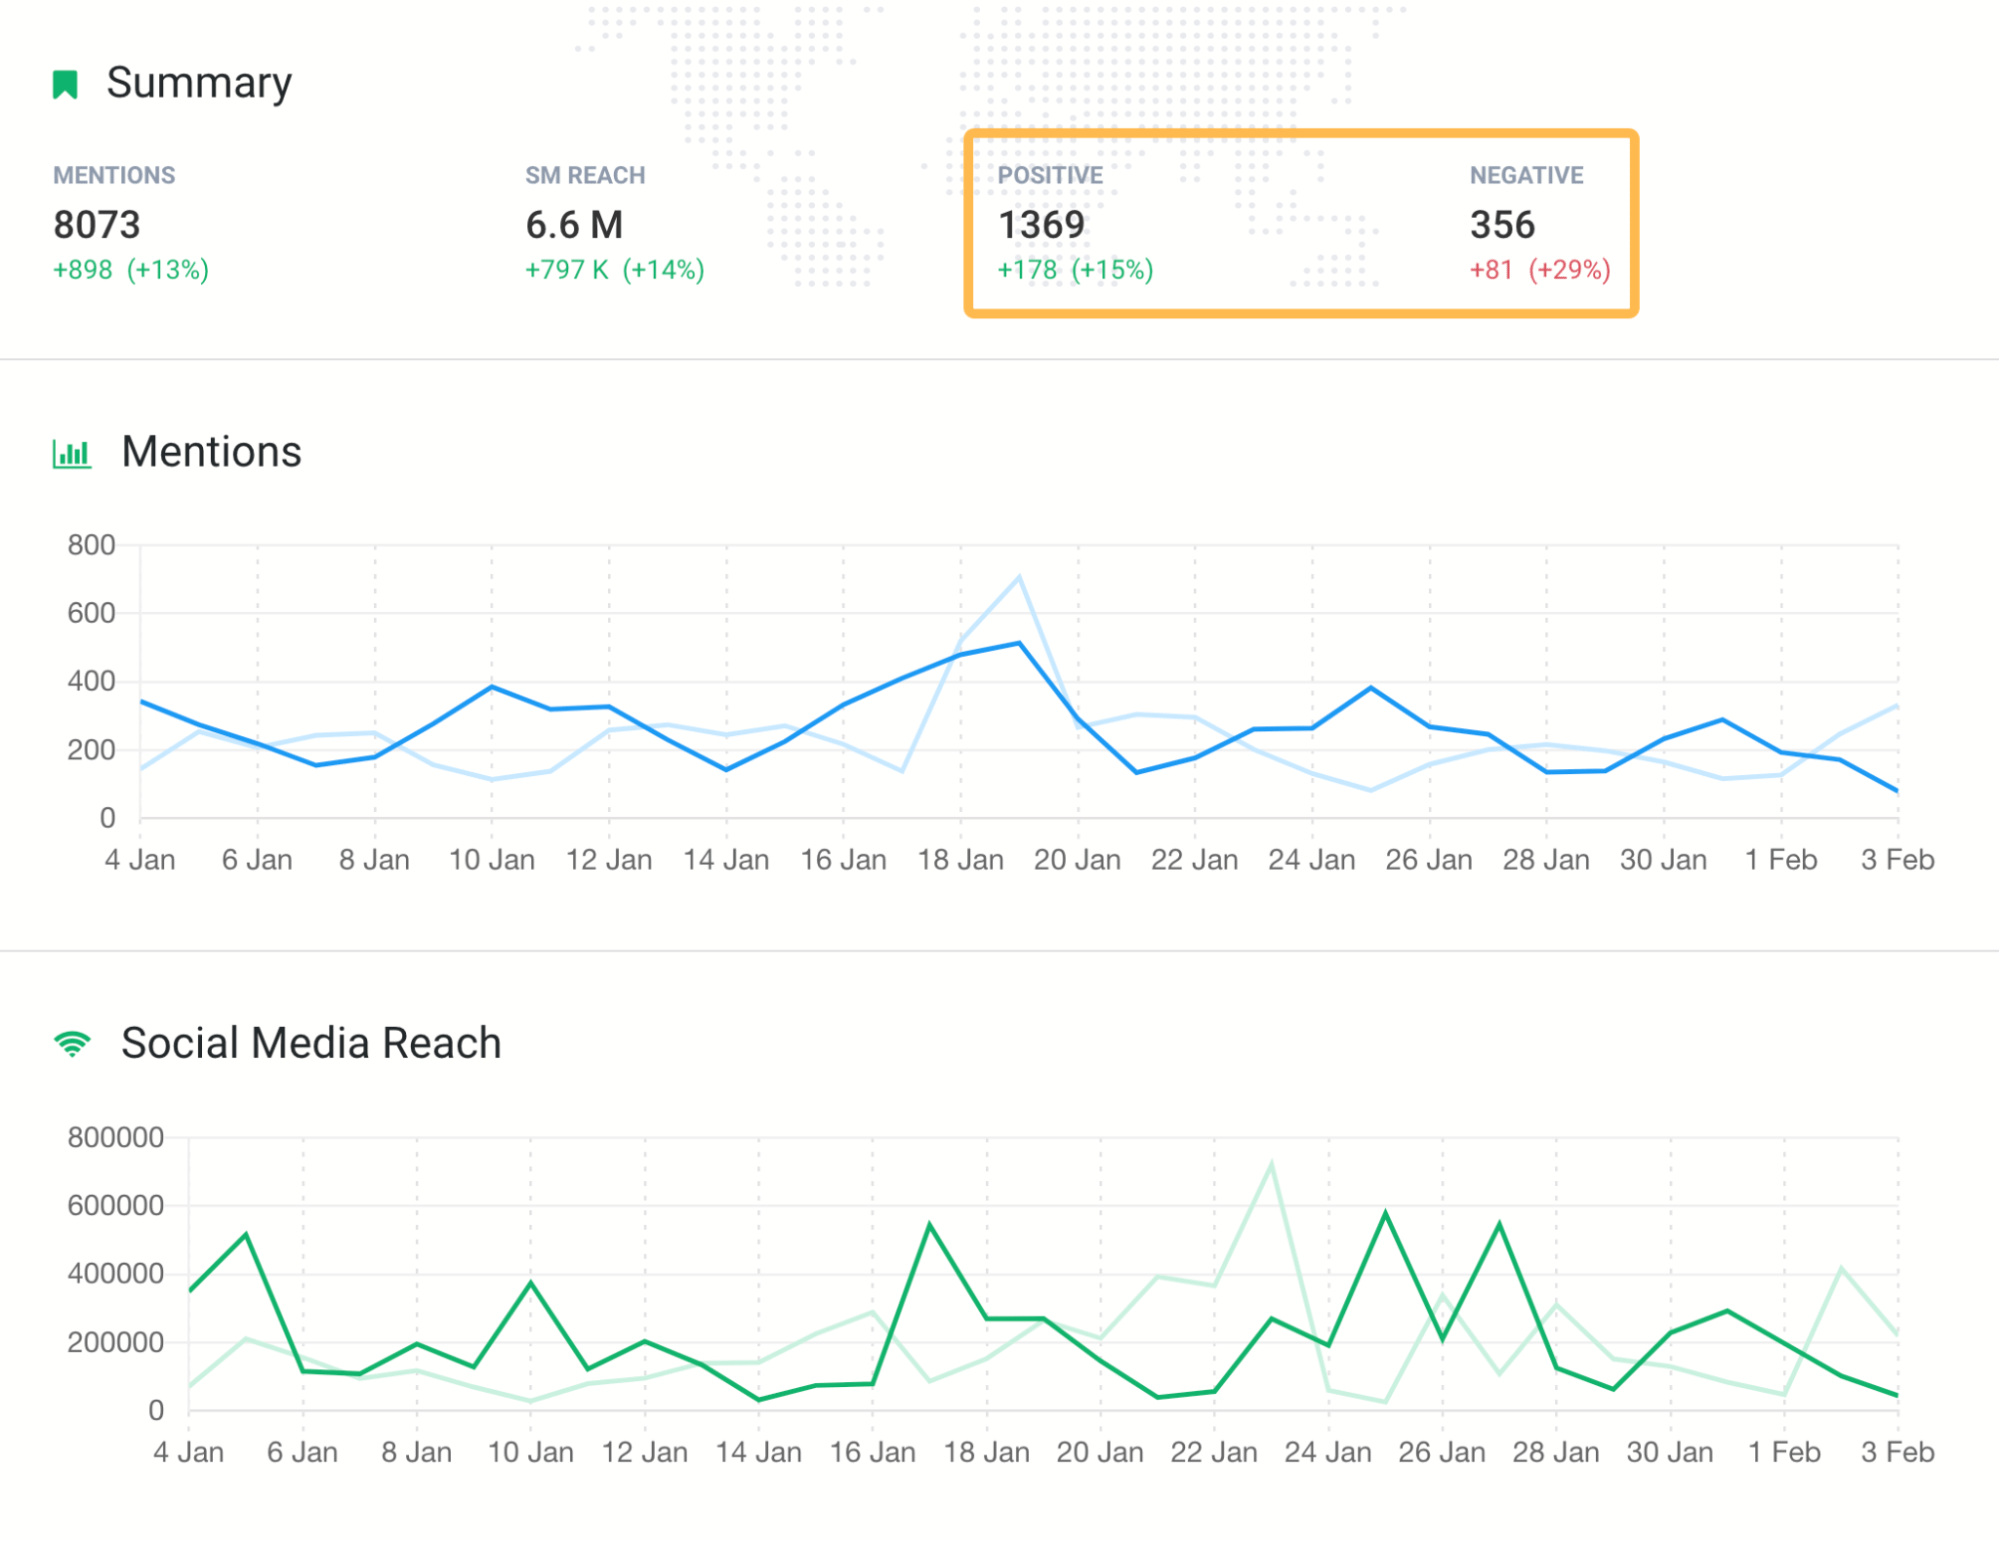Viewport: 1999px width, 1541px height.
Task: Select the SM Reach value 6.6 M
Action: click(x=574, y=225)
